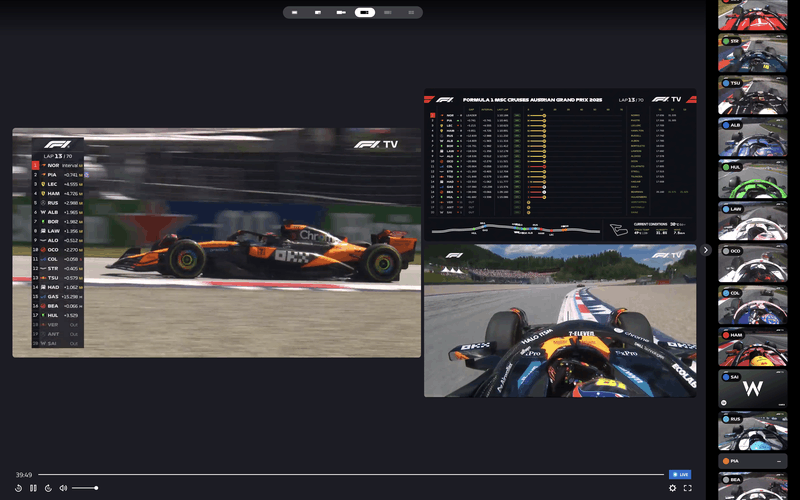Select the fifth dimmed layout icon
The width and height of the screenshot is (800, 500).
point(388,12)
